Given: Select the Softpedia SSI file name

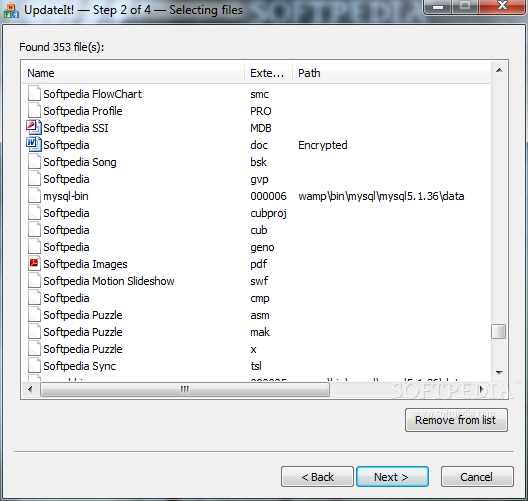Looking at the screenshot, I should point(76,128).
